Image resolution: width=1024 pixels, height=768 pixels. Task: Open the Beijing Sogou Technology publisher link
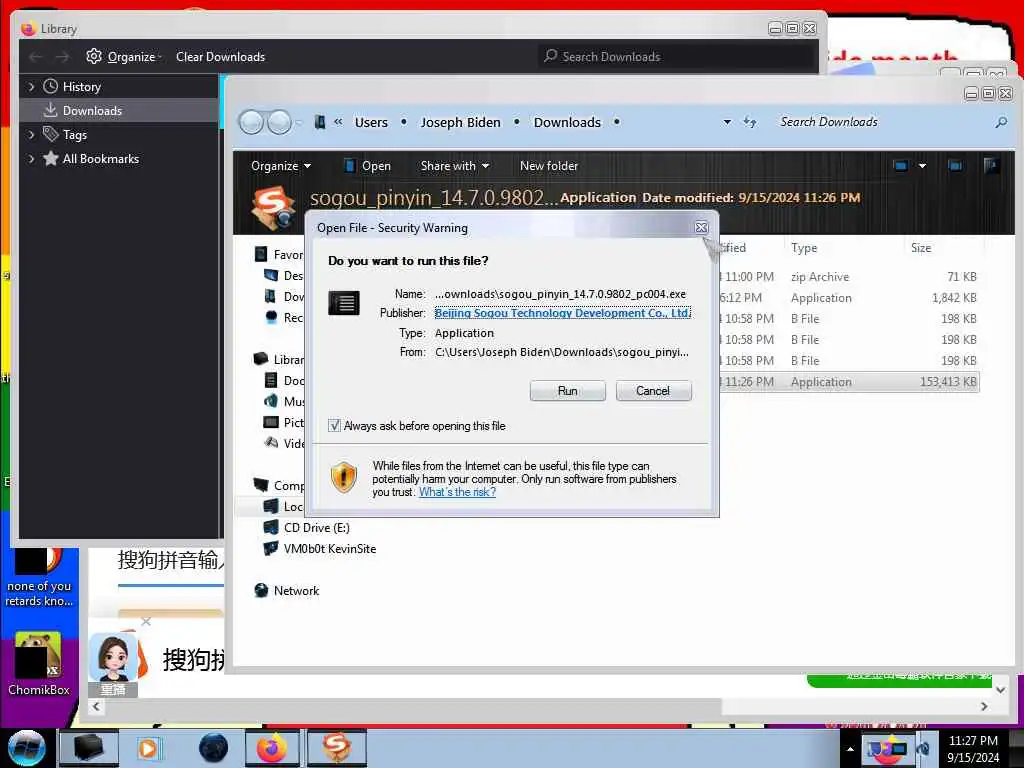pyautogui.click(x=562, y=313)
